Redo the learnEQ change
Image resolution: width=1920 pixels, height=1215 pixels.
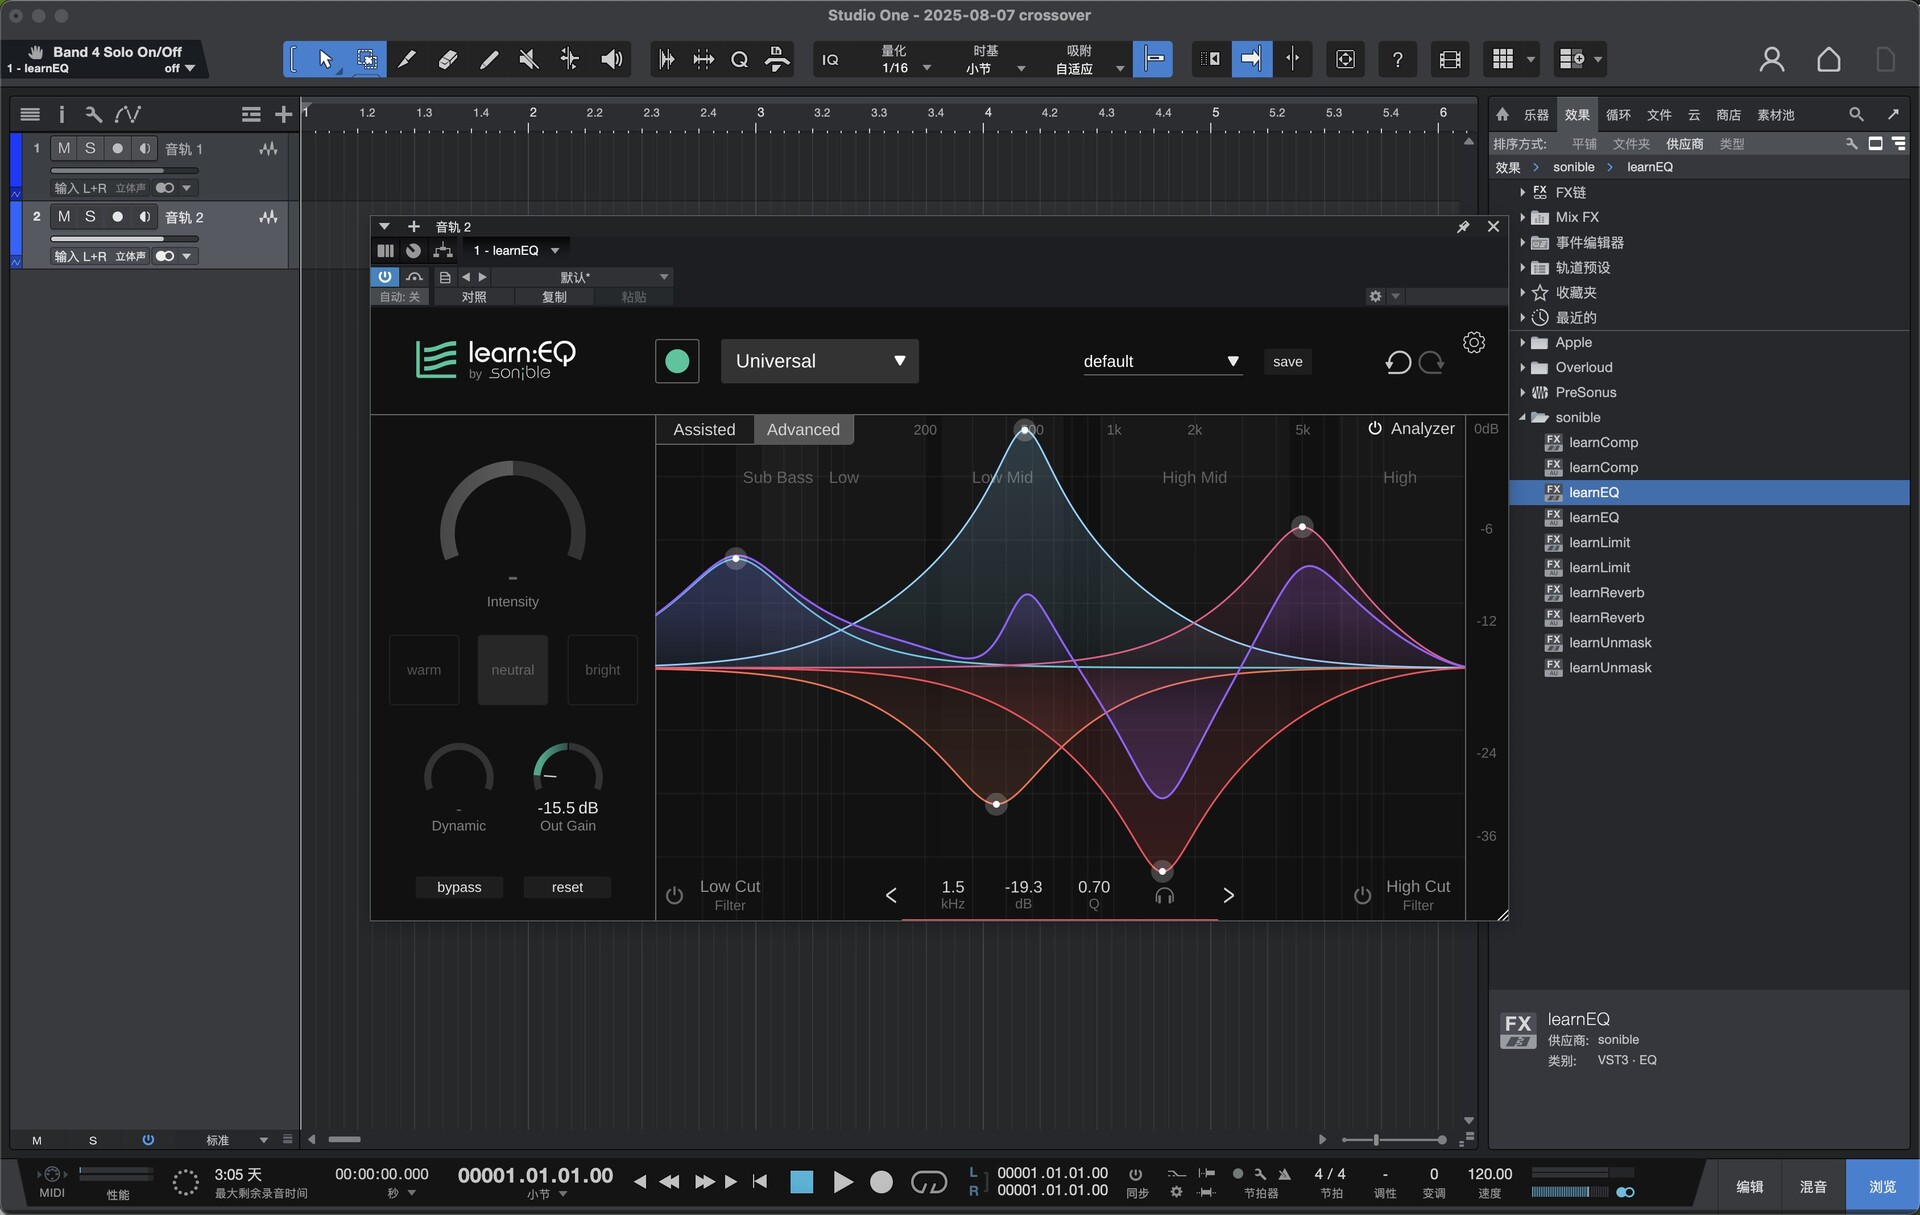1432,362
